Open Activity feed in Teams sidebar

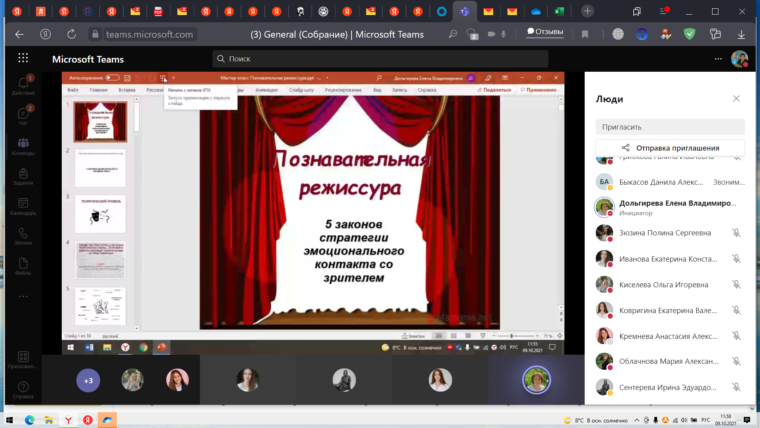(22, 85)
